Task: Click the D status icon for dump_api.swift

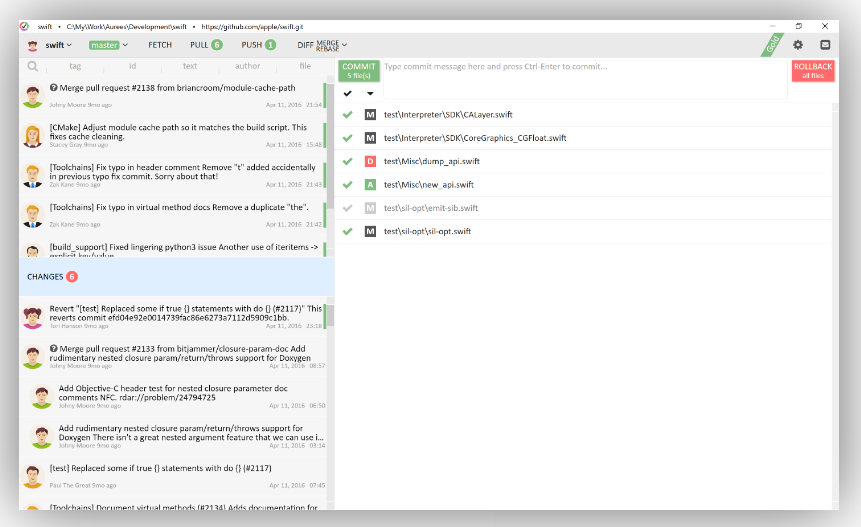Action: (370, 161)
